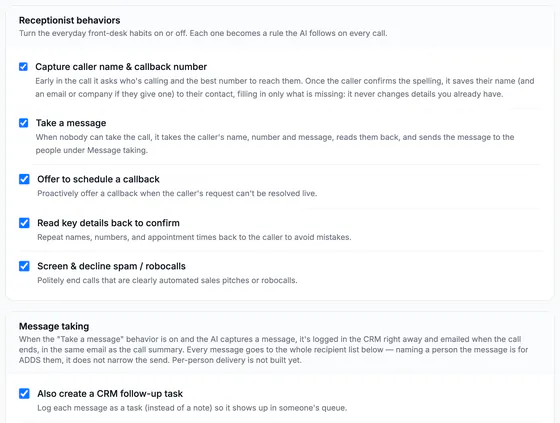This screenshot has height=423, width=560.
Task: Click the Also create a CRM follow-up label
Action: pyautogui.click(x=110, y=394)
